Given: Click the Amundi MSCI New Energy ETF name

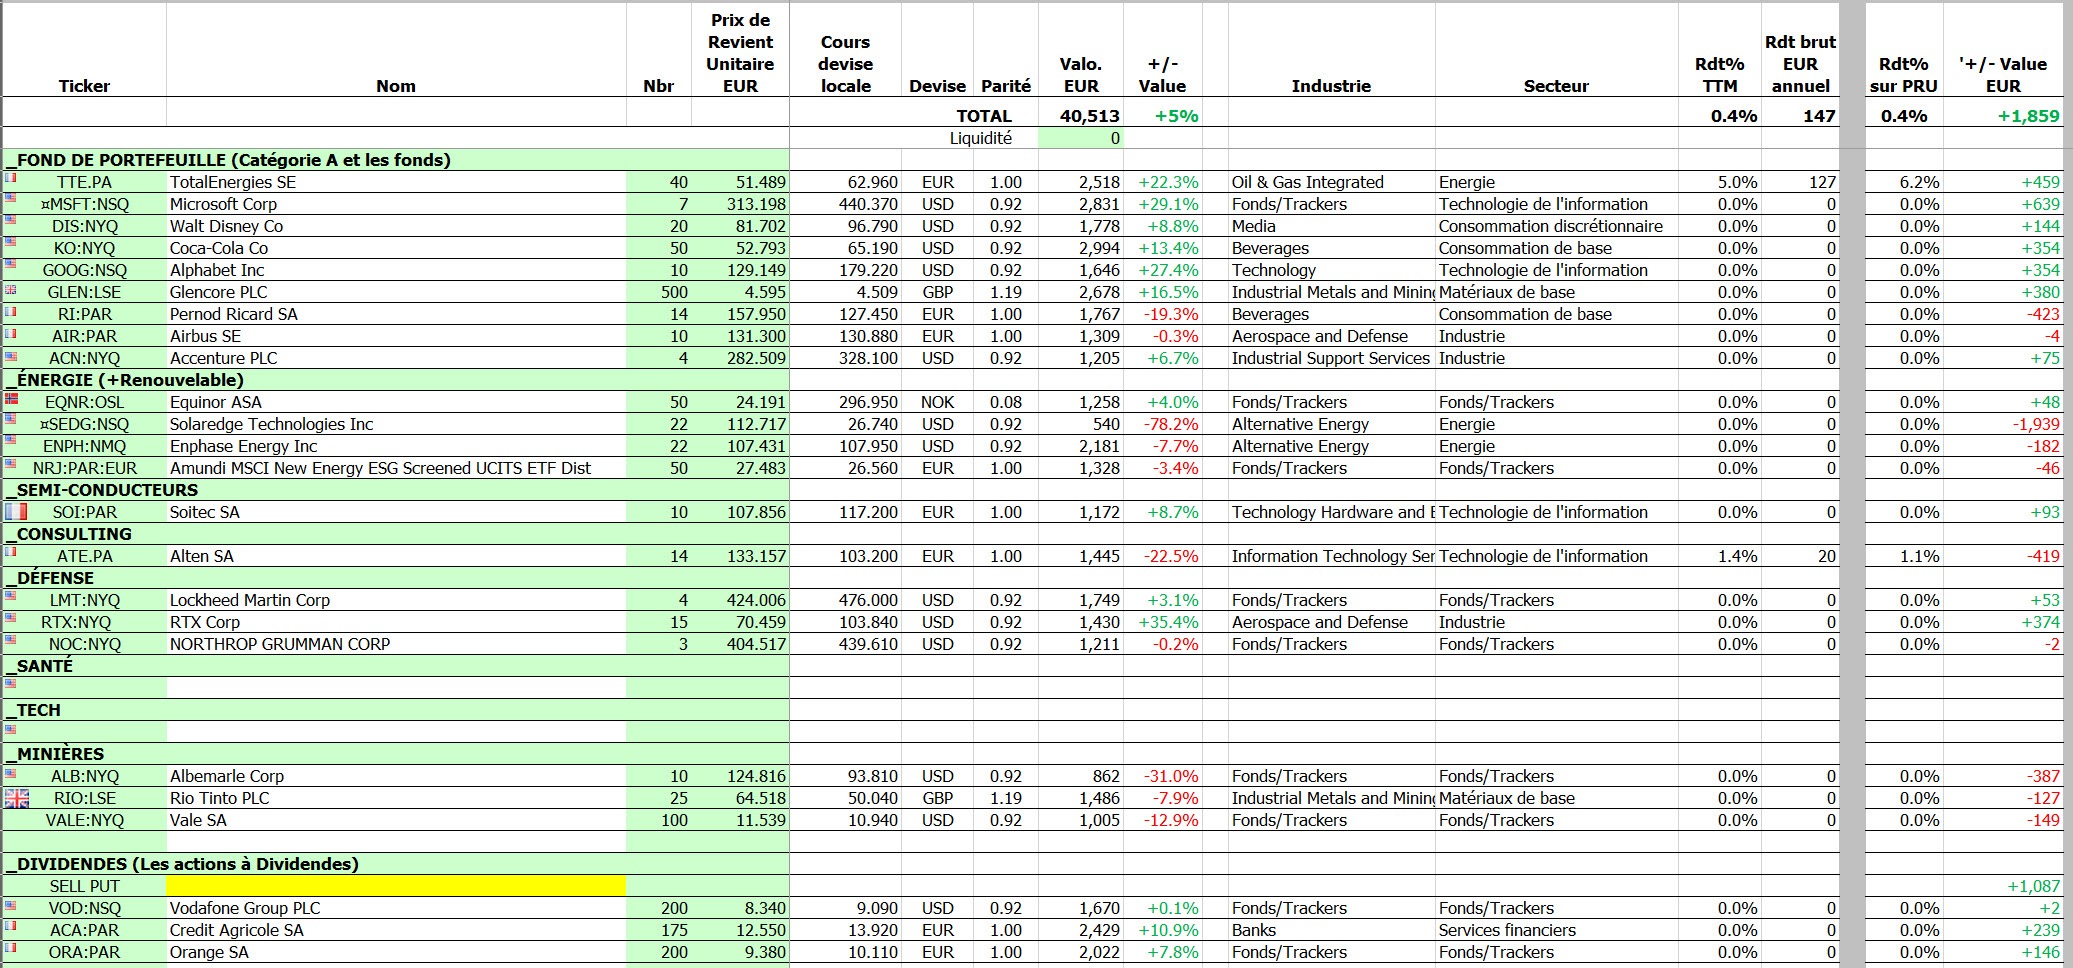Looking at the screenshot, I should (x=396, y=468).
